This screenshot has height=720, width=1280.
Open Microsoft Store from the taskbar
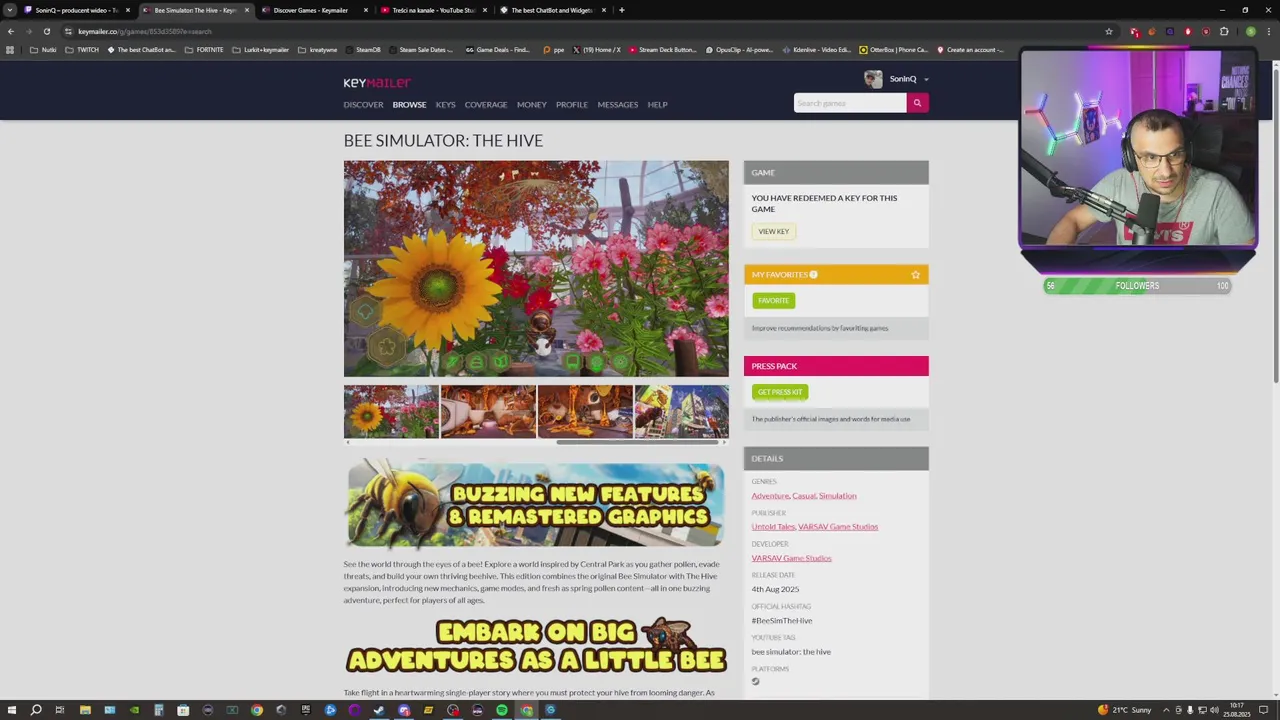click(x=183, y=710)
